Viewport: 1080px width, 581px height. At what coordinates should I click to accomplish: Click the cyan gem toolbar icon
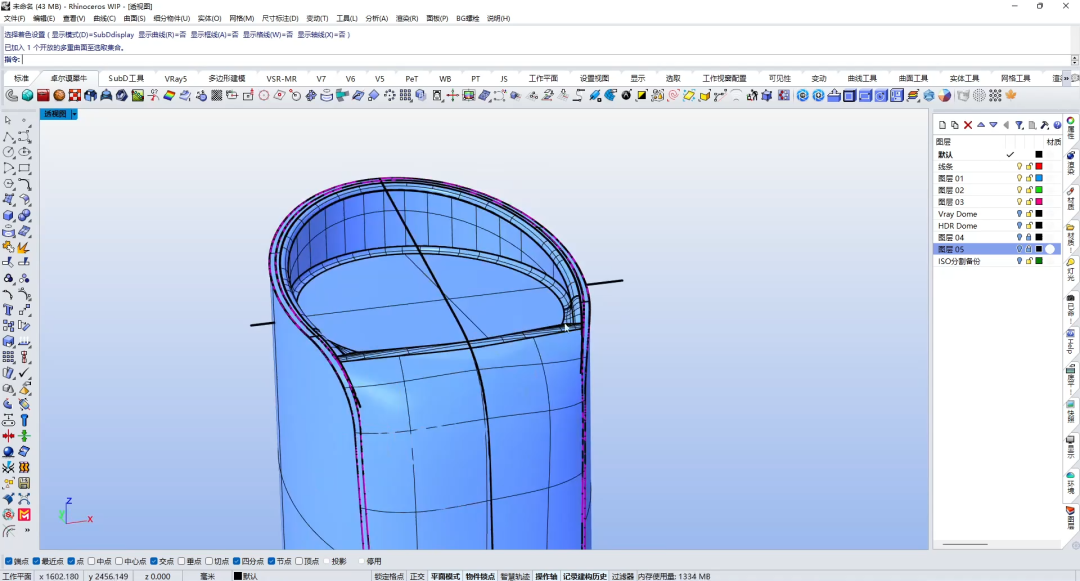click(x=28, y=96)
